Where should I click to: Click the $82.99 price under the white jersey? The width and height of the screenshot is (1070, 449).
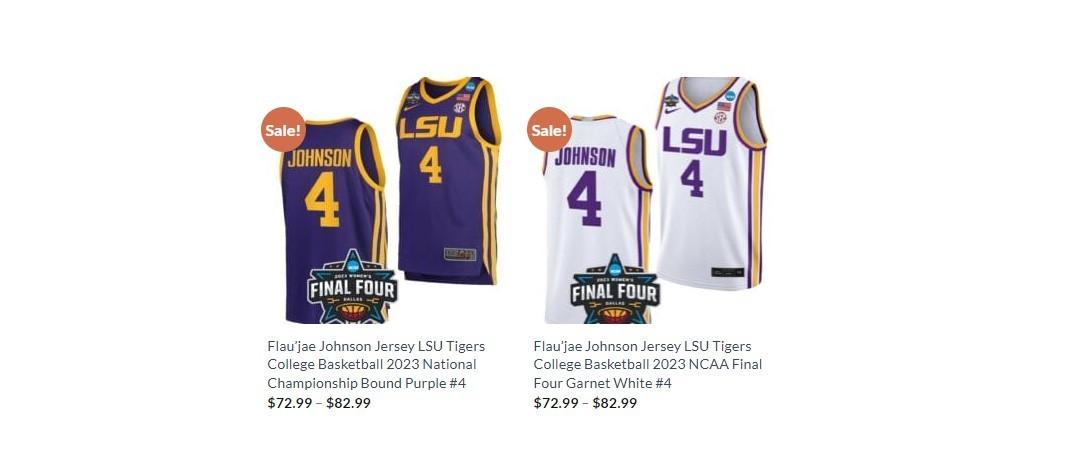point(615,403)
